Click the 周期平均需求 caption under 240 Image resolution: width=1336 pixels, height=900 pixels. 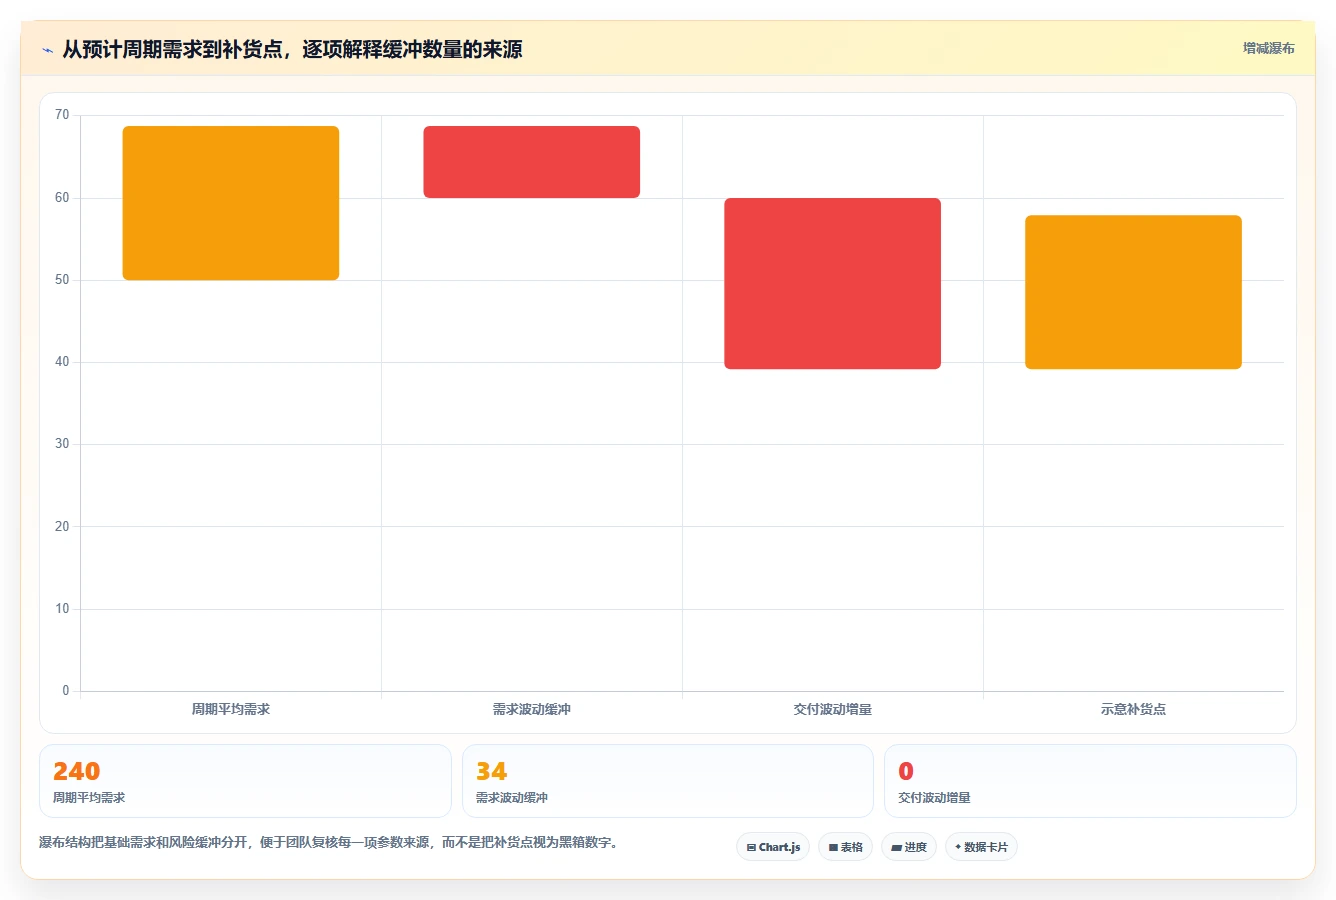click(89, 798)
